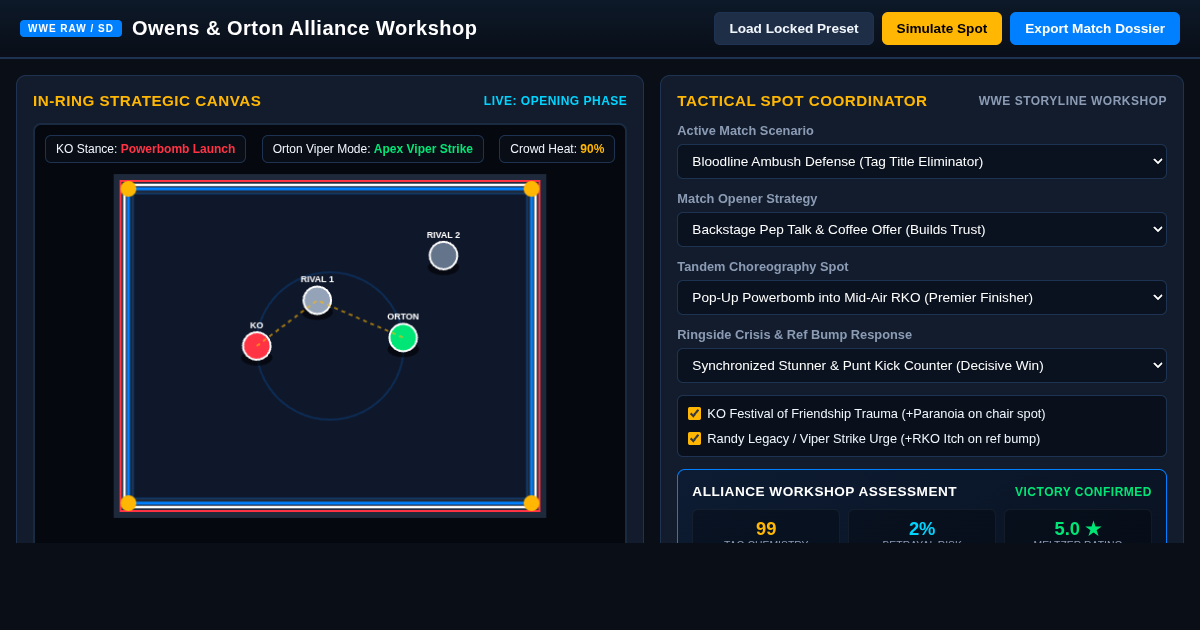Click the top-left ring turnbuckle post
The image size is (1200, 630).
tap(128, 189)
